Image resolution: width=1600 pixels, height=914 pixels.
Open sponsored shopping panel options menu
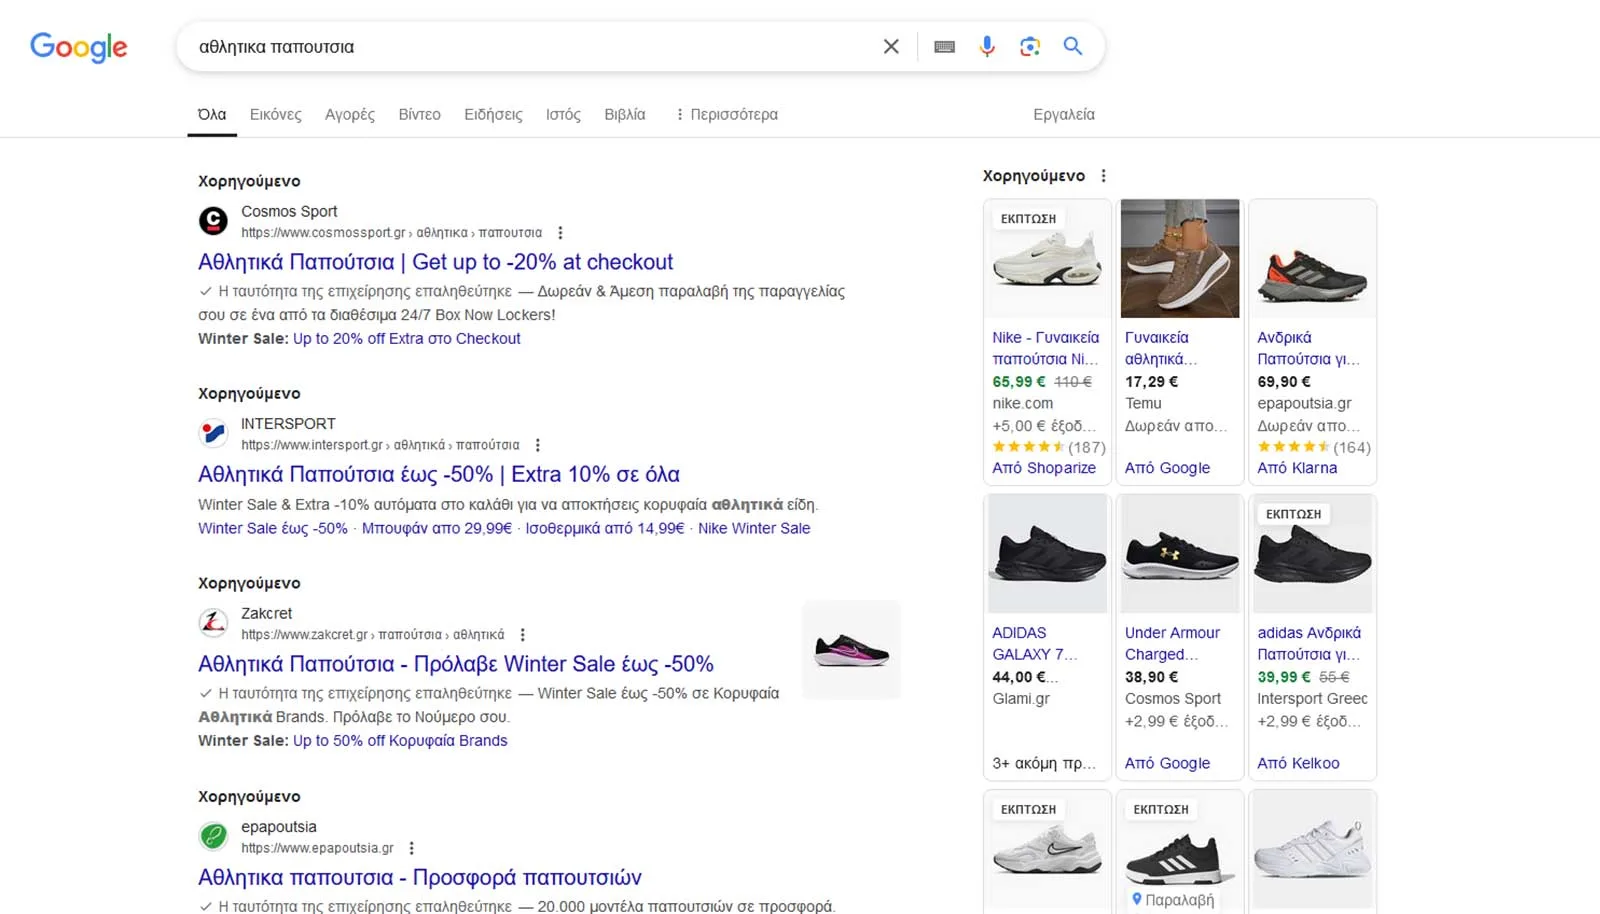(x=1103, y=176)
